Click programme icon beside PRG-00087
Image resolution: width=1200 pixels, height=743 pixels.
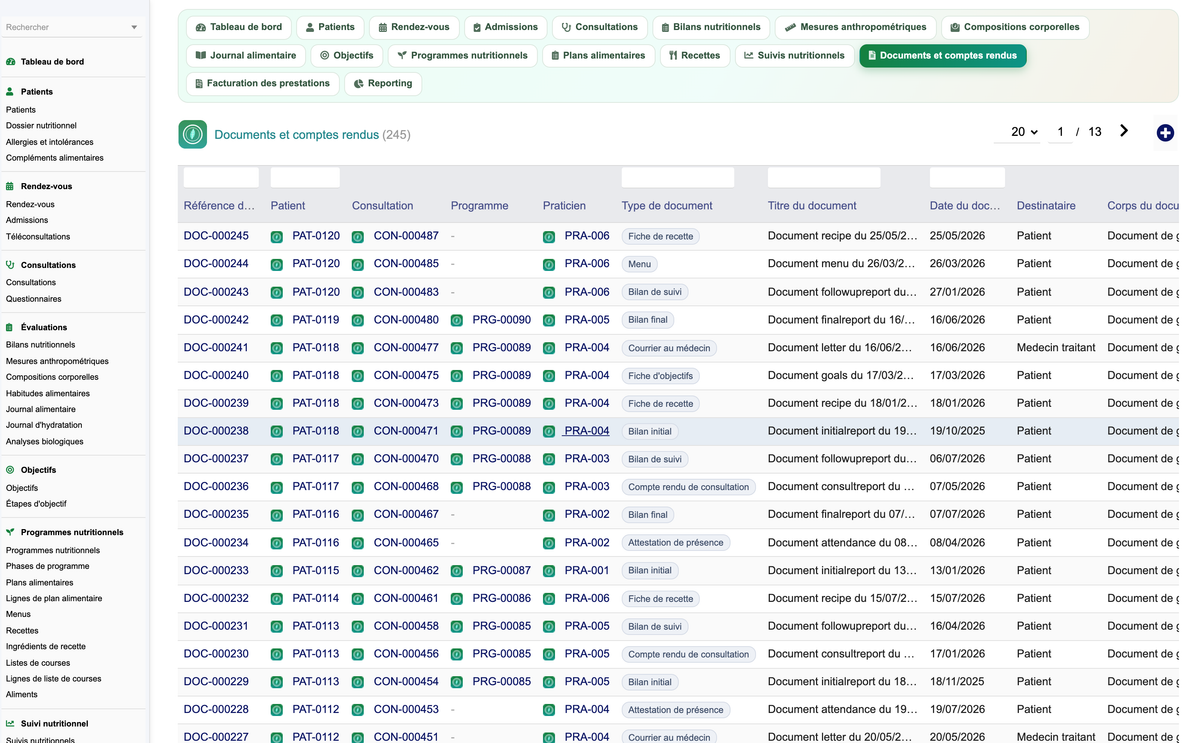457,571
